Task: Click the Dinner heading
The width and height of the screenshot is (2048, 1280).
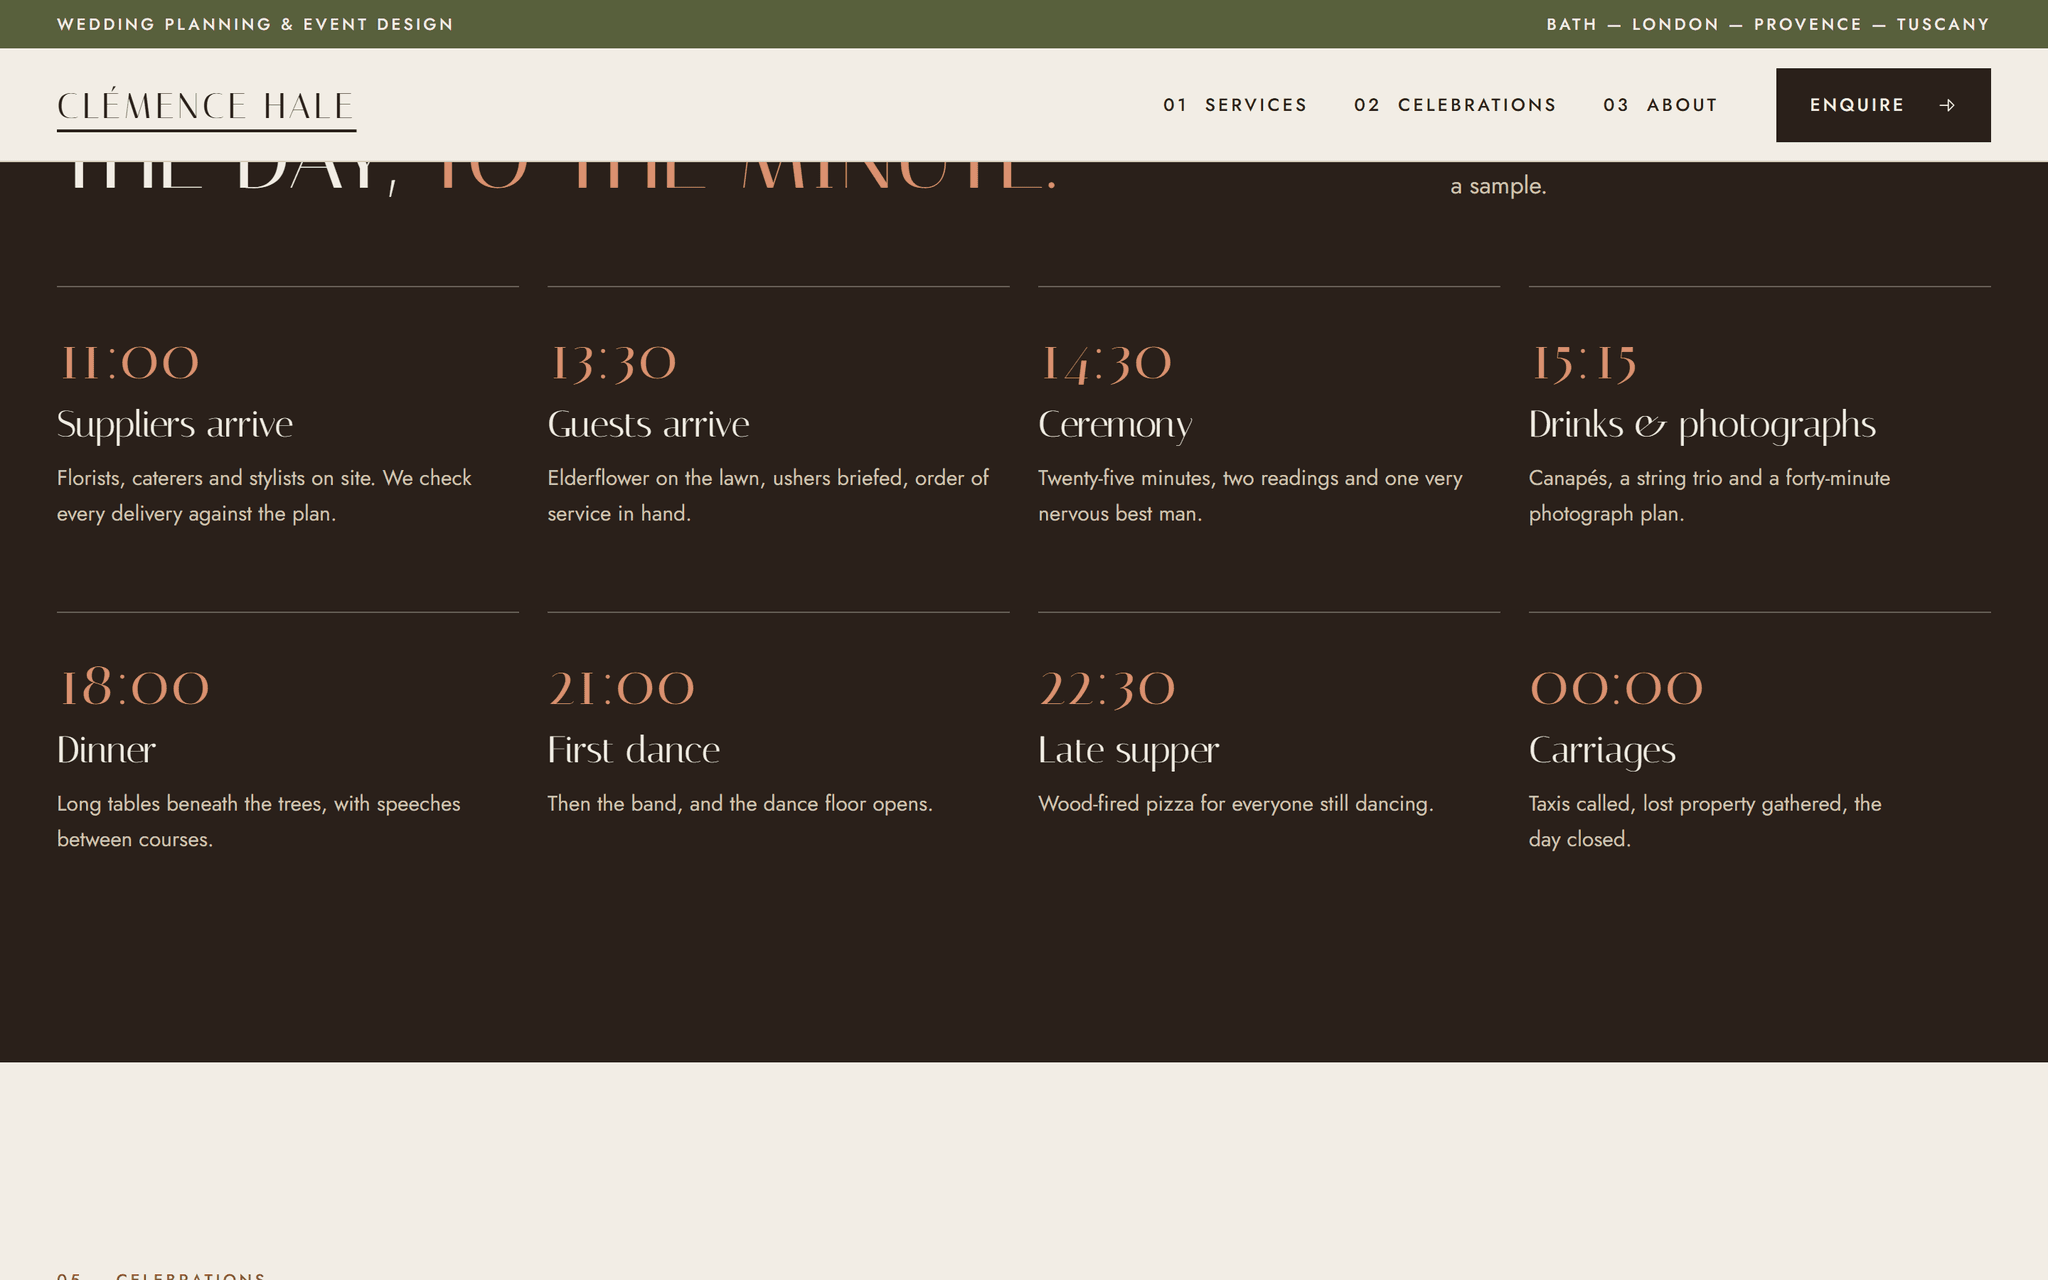Action: pyautogui.click(x=106, y=750)
